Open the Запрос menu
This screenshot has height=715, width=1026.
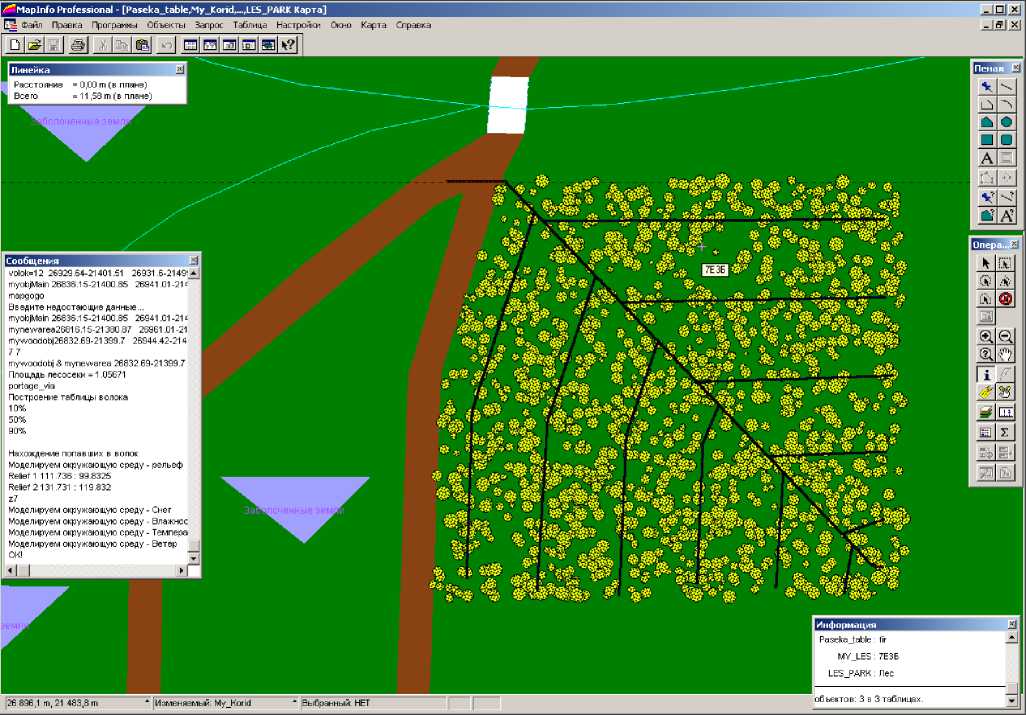pos(209,25)
